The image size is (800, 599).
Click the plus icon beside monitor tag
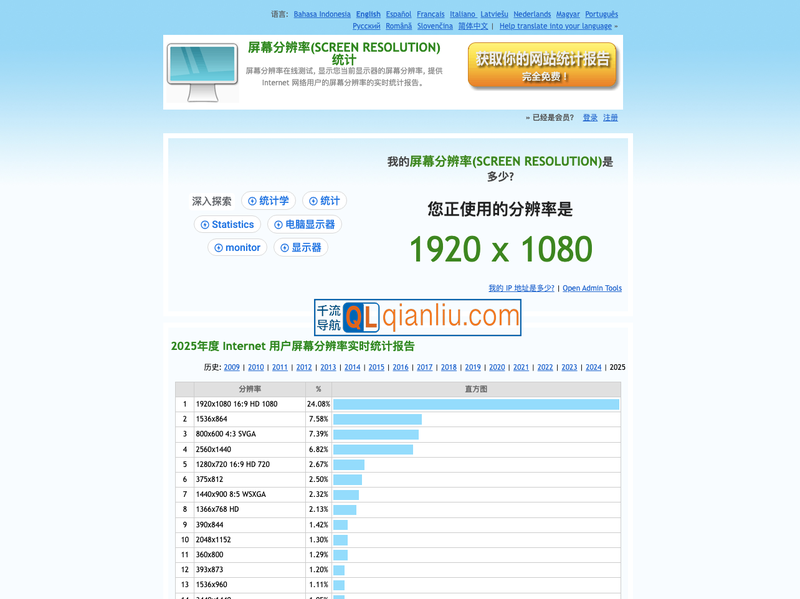pos(218,247)
